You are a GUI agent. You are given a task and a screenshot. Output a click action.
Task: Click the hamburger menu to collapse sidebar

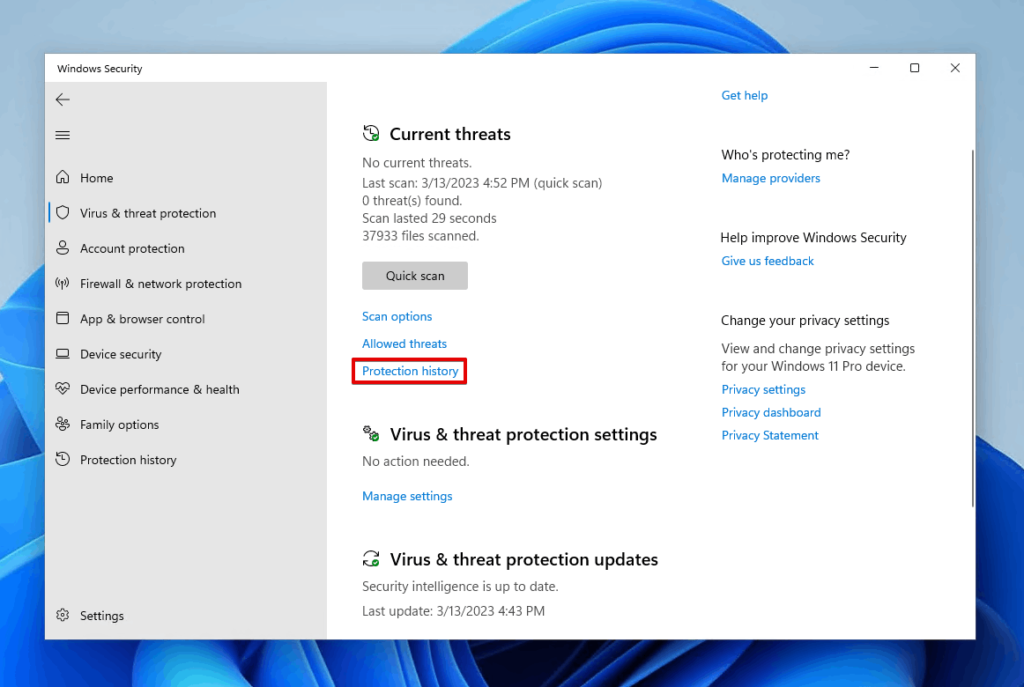click(62, 135)
